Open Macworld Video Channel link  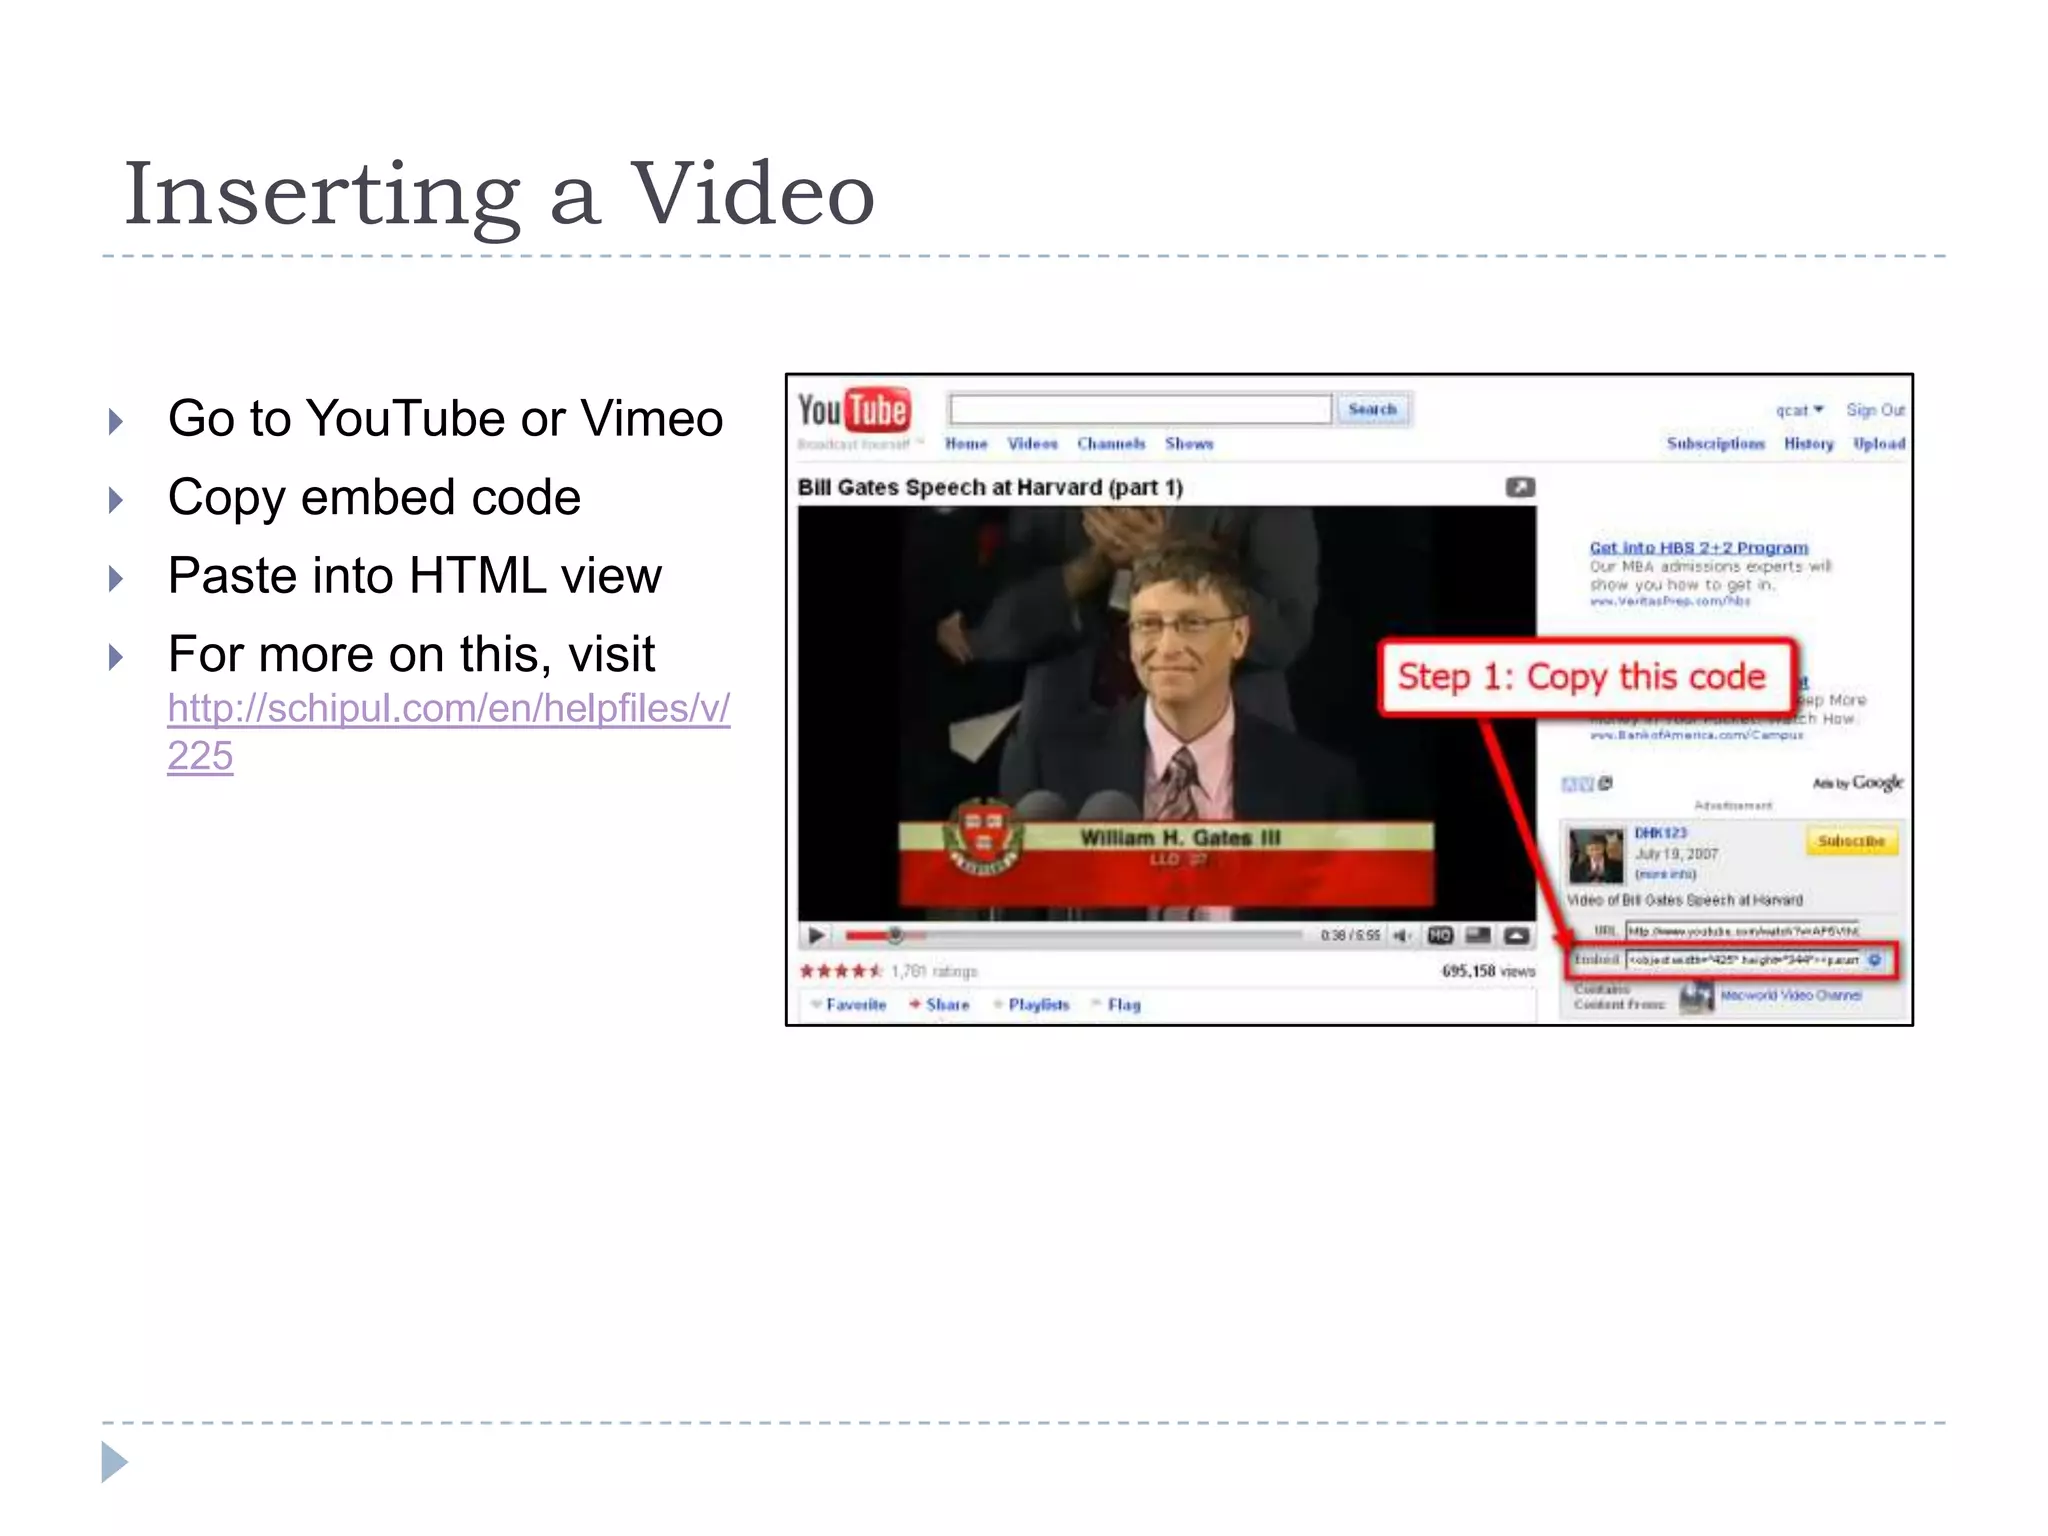(x=1791, y=995)
